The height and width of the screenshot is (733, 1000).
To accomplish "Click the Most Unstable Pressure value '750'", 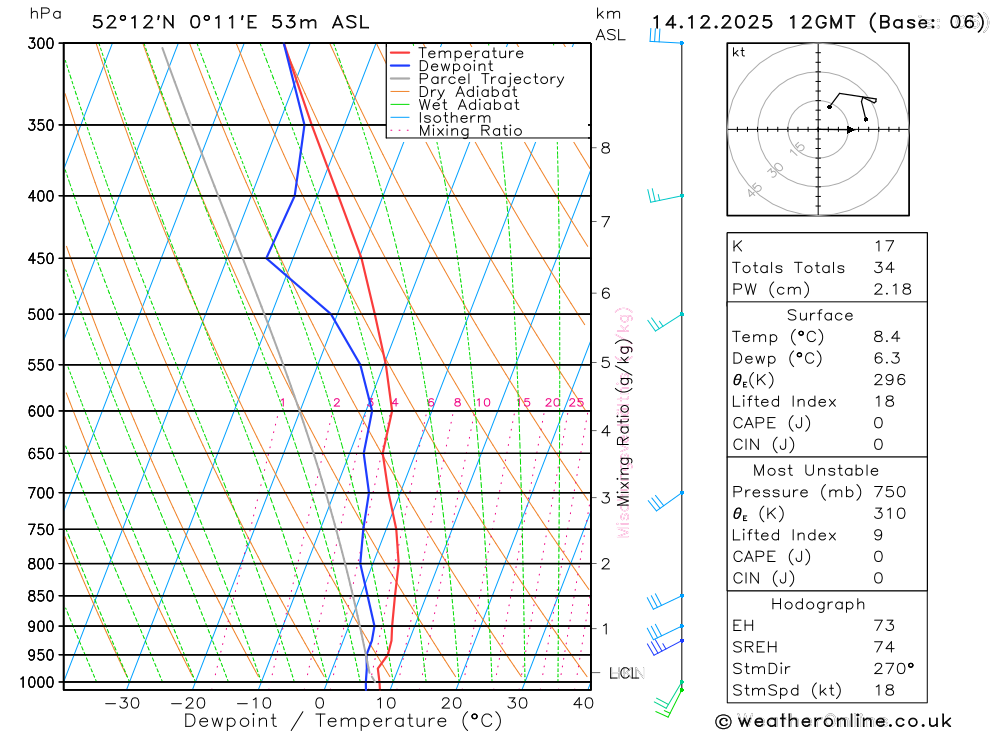I will [x=890, y=492].
